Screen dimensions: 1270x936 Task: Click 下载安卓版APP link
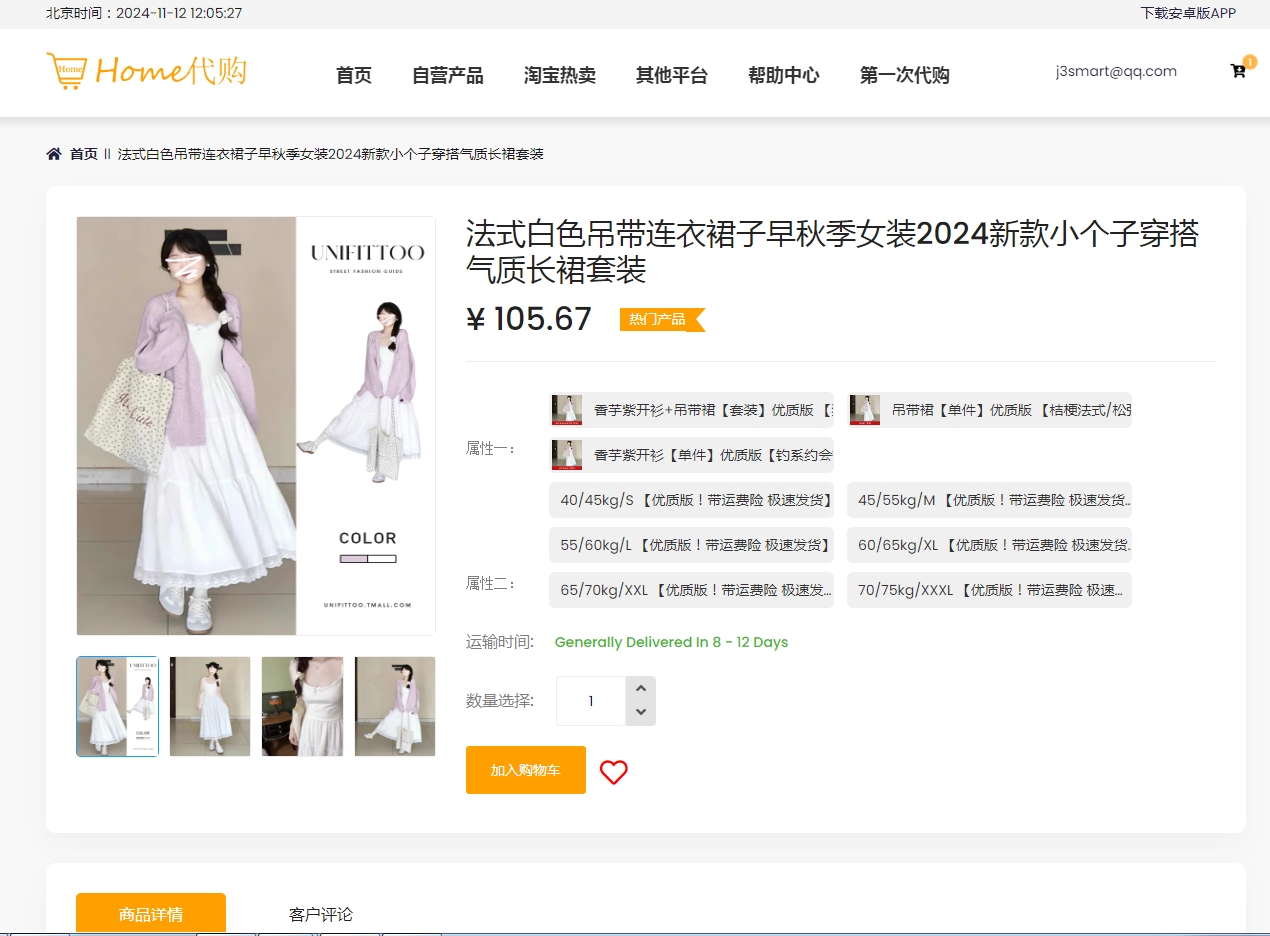click(x=1187, y=13)
